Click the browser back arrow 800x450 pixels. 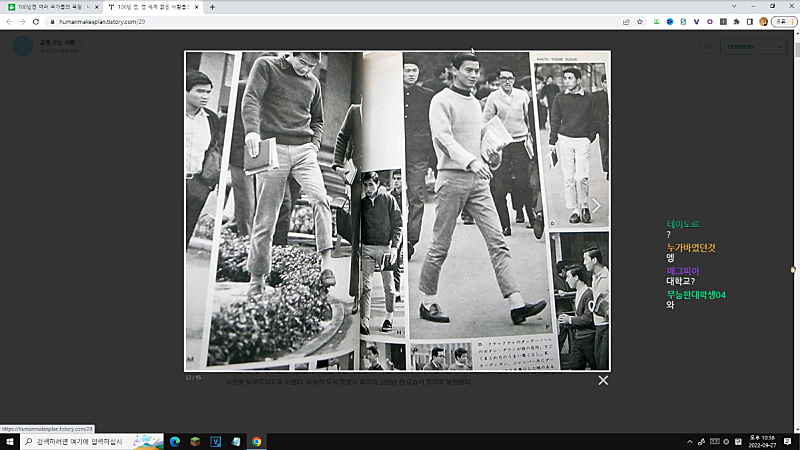pos(9,21)
